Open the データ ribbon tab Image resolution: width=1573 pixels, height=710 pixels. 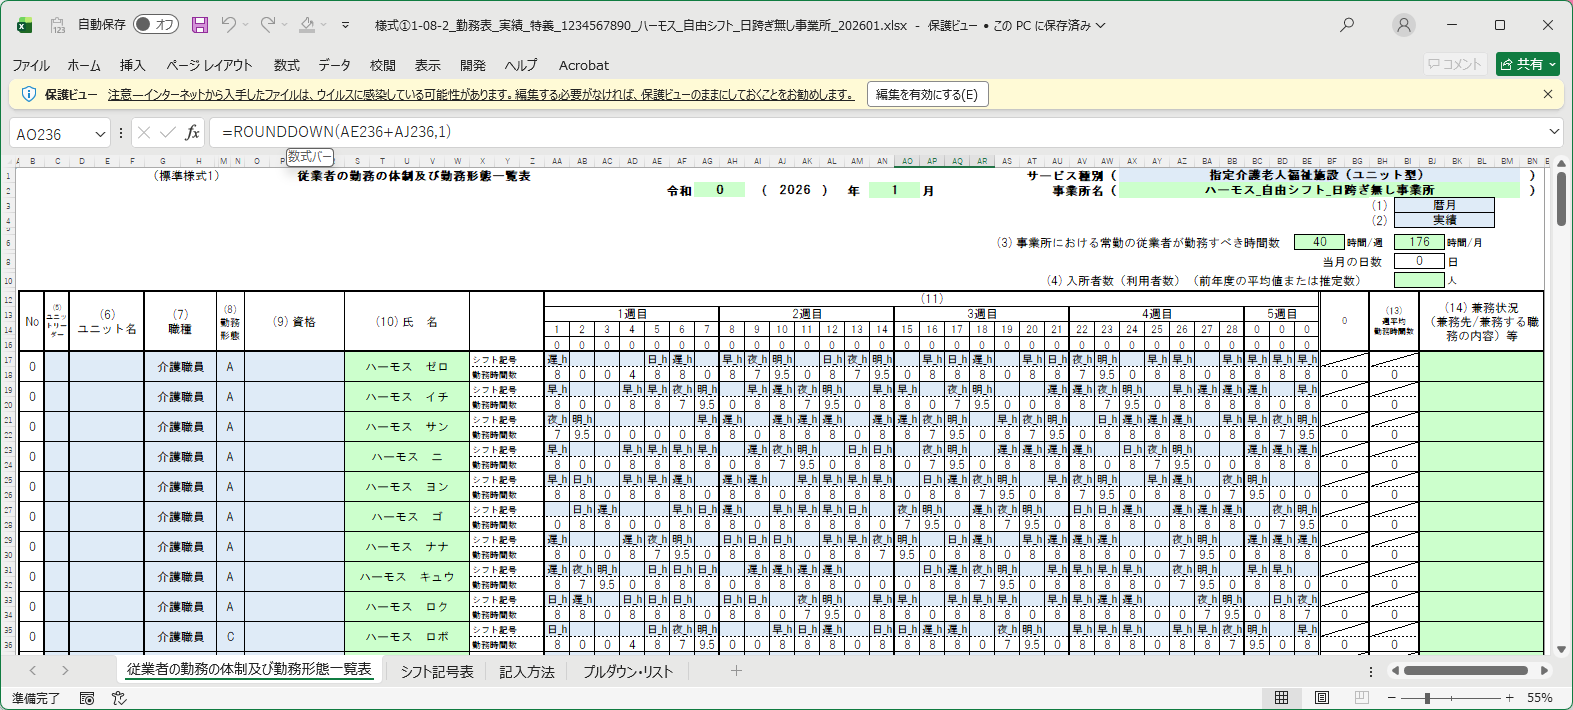(334, 65)
